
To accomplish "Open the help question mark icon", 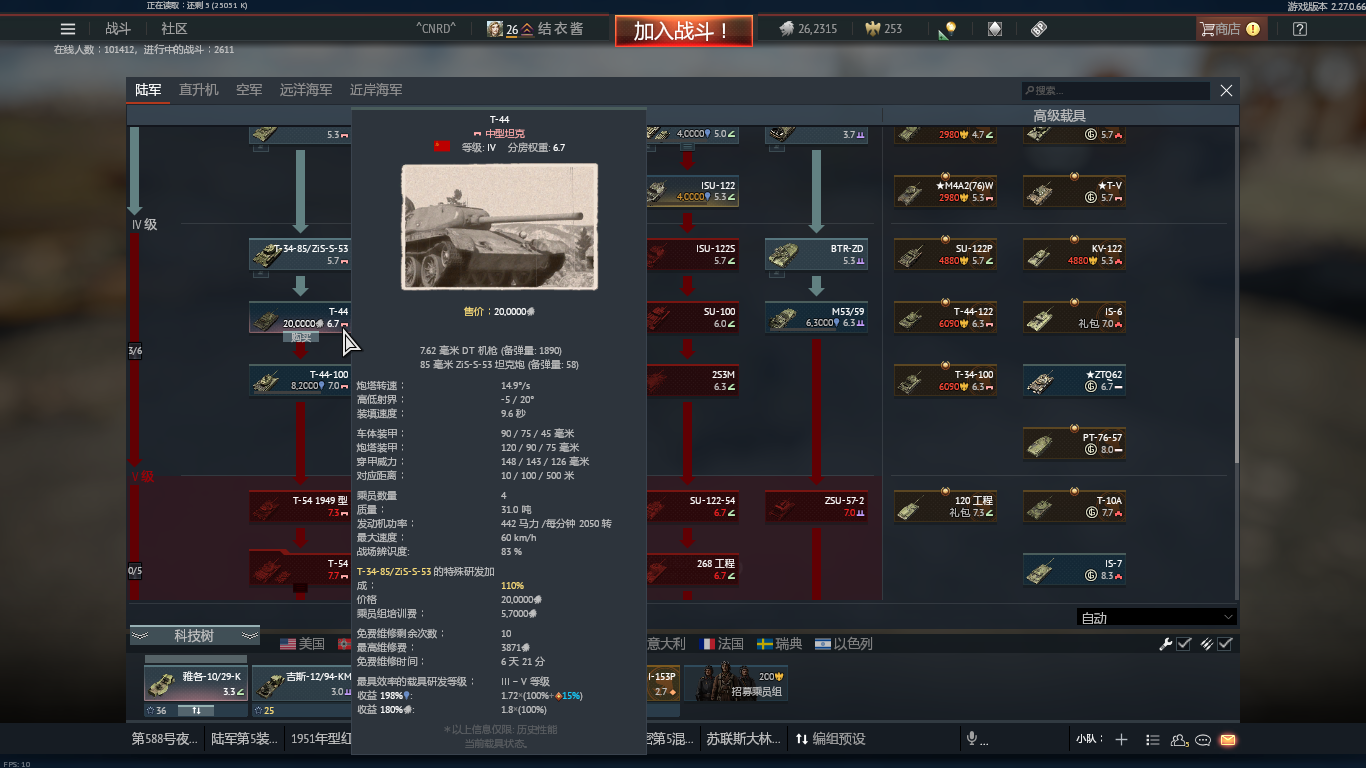I will coord(1300,29).
